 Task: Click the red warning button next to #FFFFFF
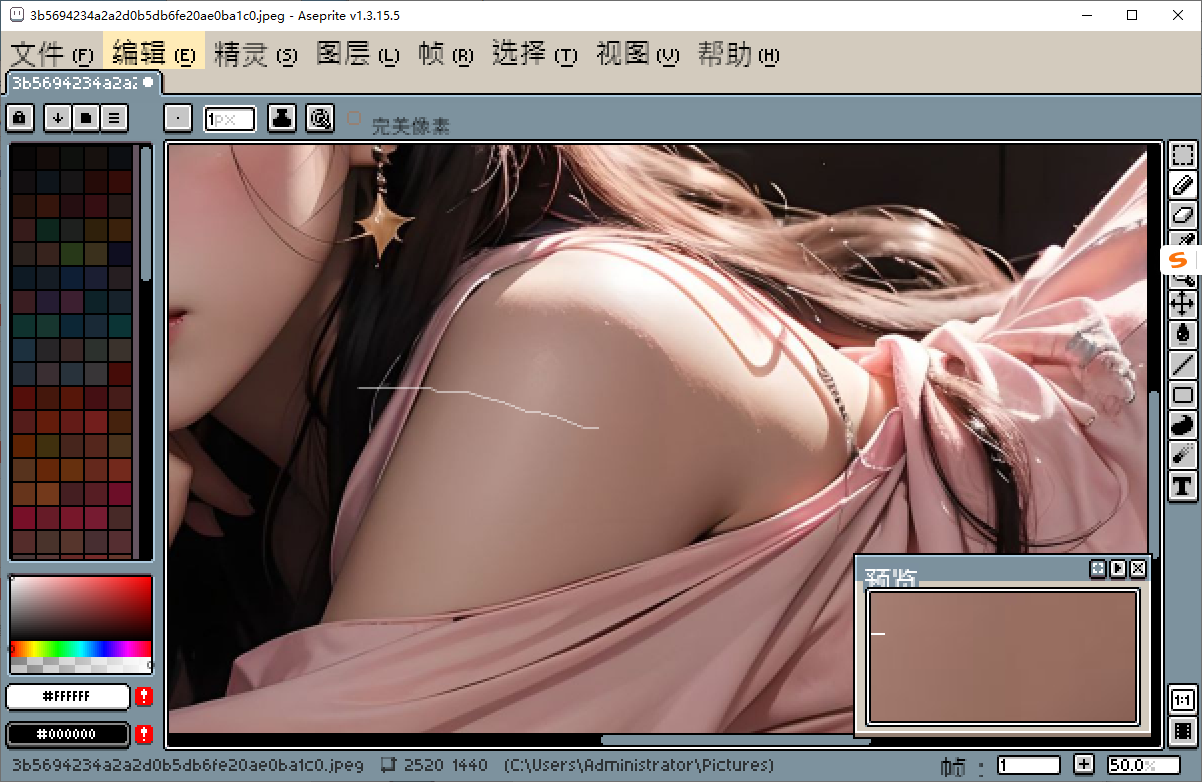pyautogui.click(x=143, y=697)
